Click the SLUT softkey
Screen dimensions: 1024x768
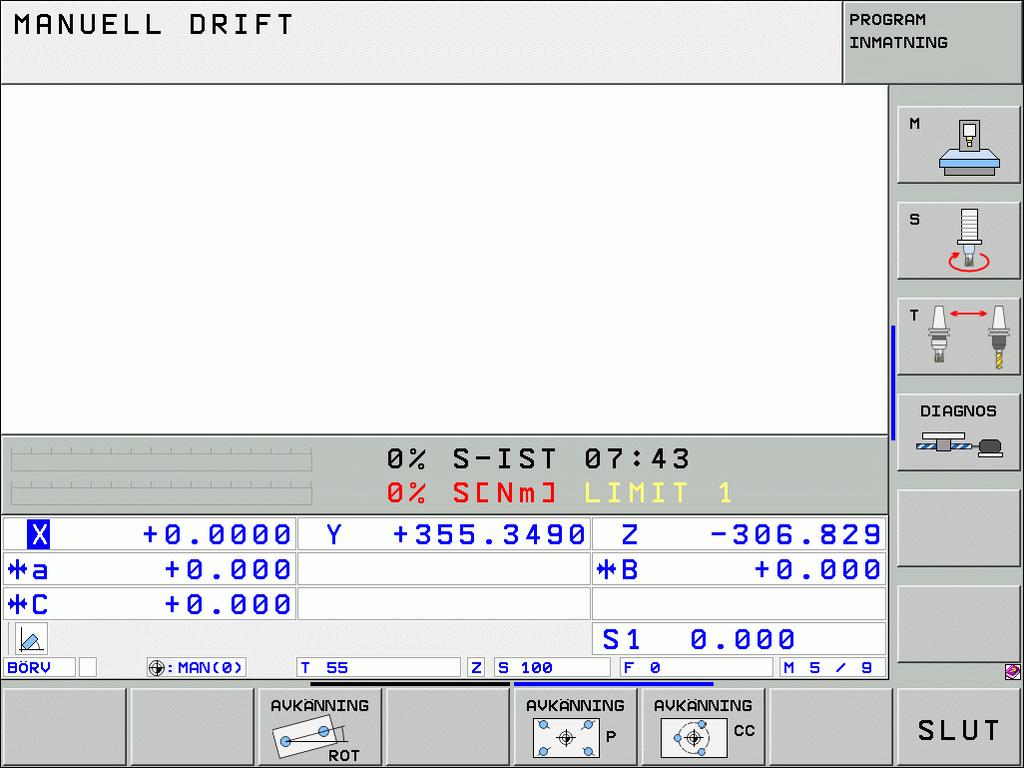click(958, 728)
